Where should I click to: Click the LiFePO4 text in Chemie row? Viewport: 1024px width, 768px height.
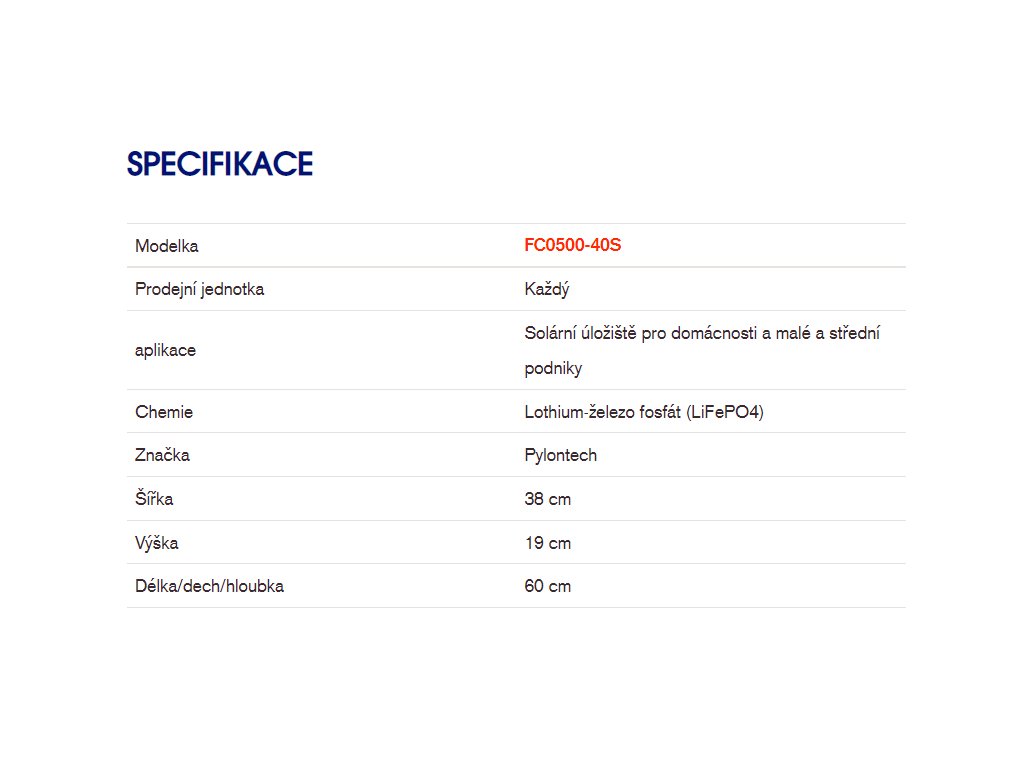[725, 412]
